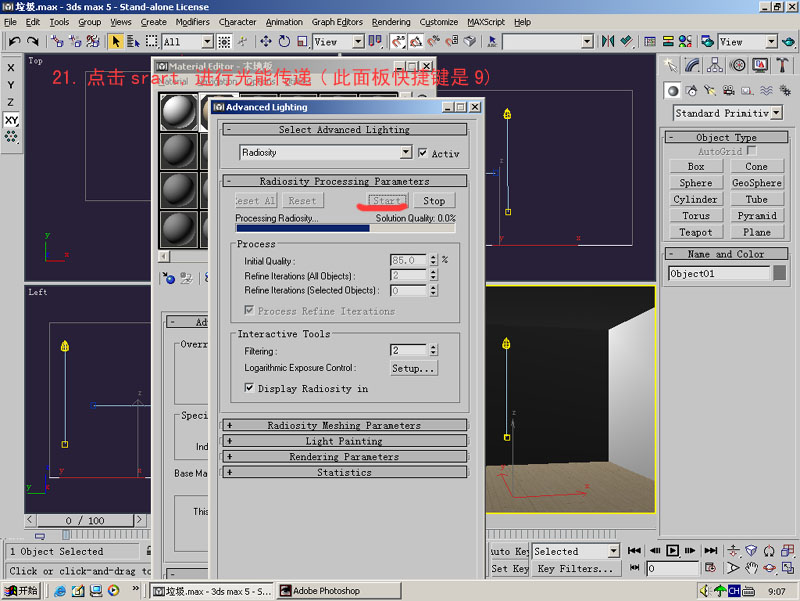Activate the Select Object arrow tool
Image resolution: width=800 pixels, height=601 pixels.
click(116, 41)
